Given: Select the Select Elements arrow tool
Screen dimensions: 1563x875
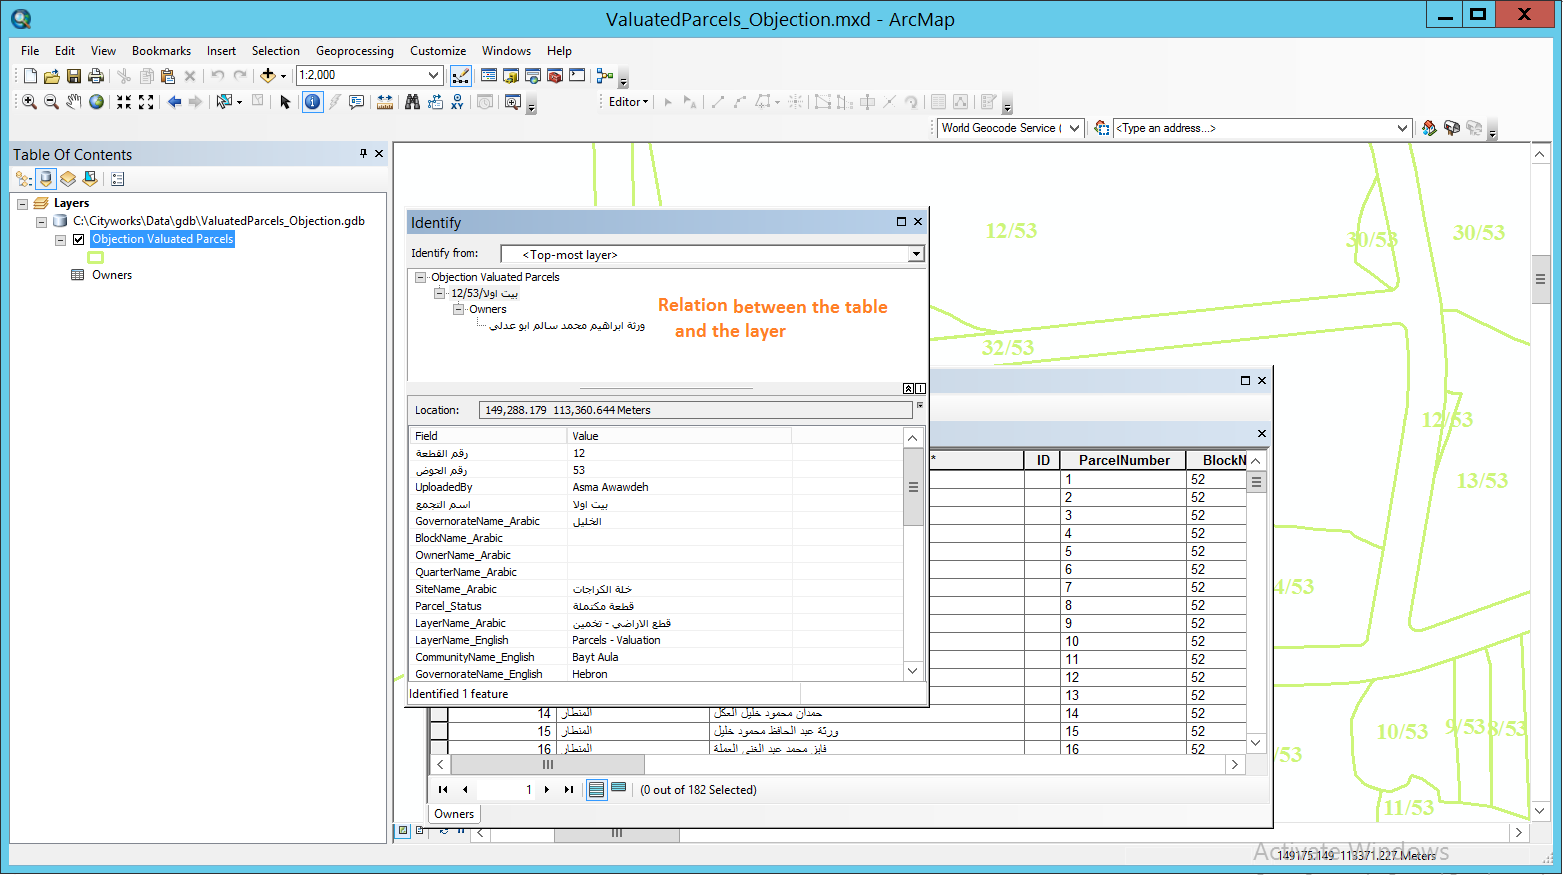Looking at the screenshot, I should (285, 102).
